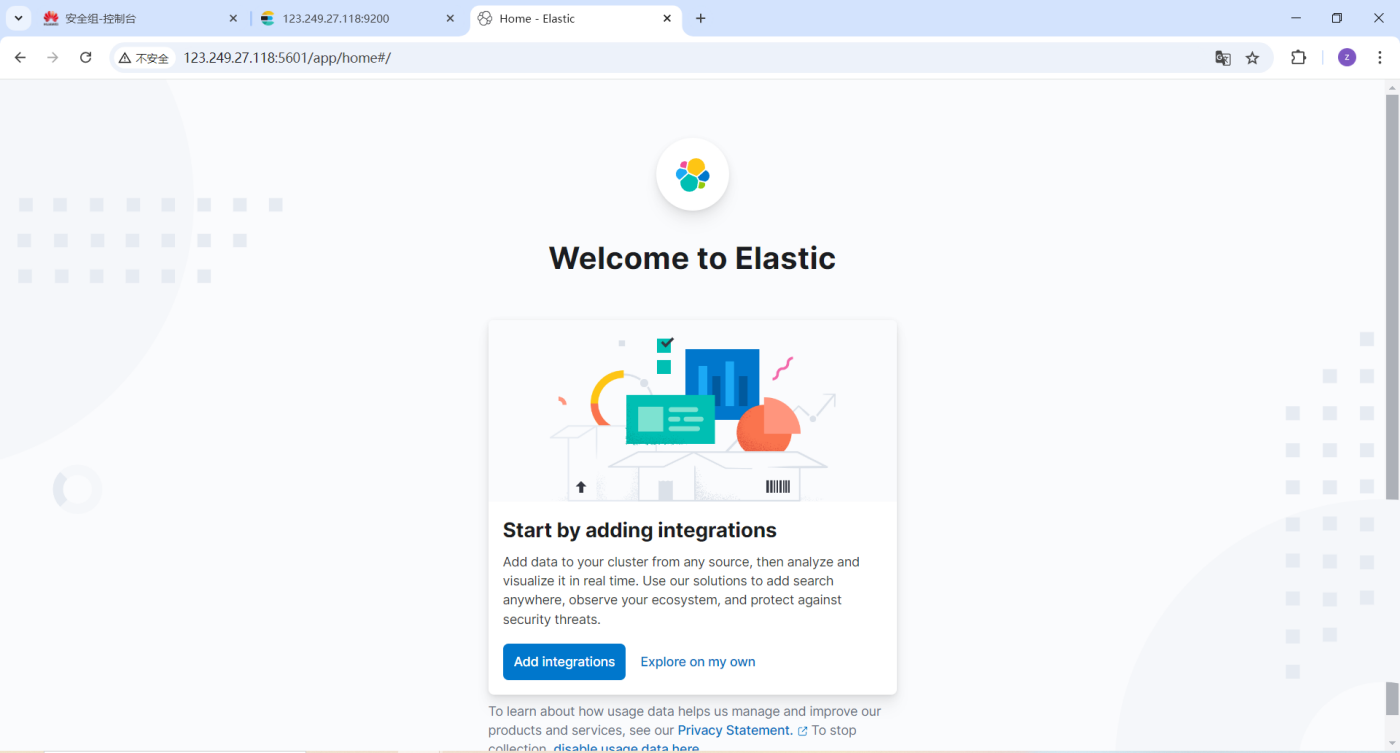Select the Home - Elastic tab

[575, 18]
